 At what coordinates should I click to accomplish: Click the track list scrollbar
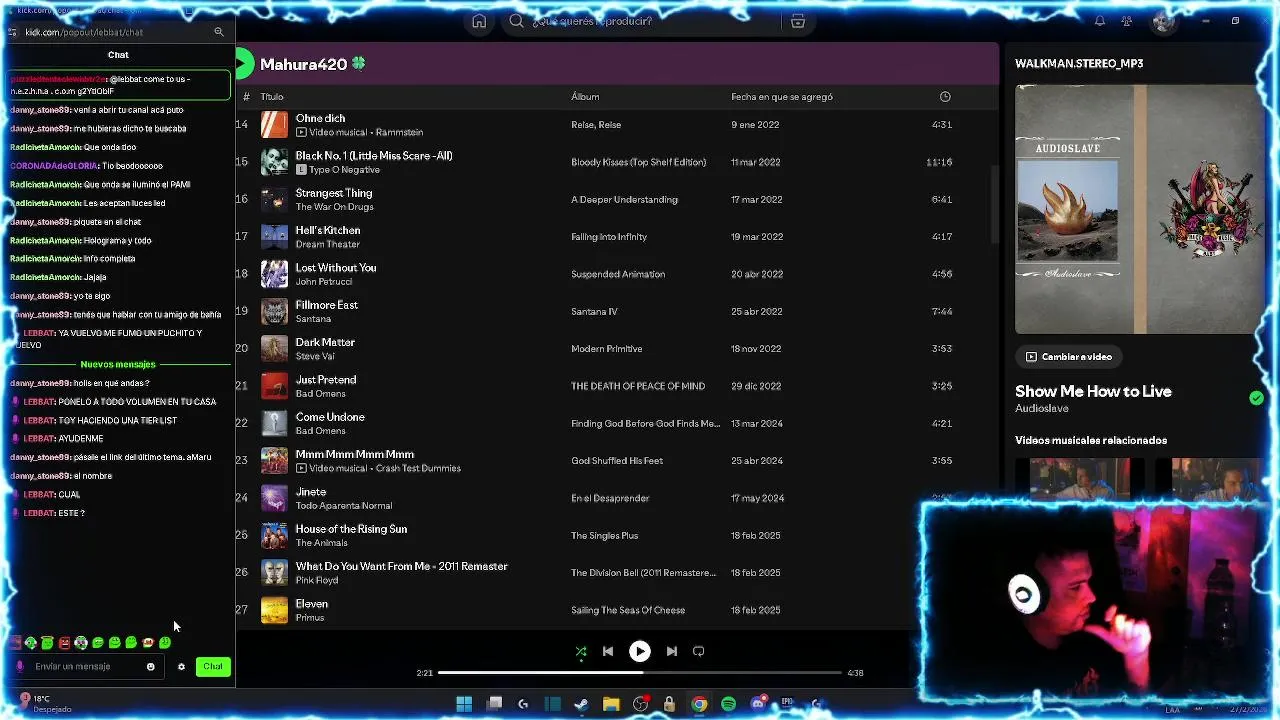coord(994,205)
